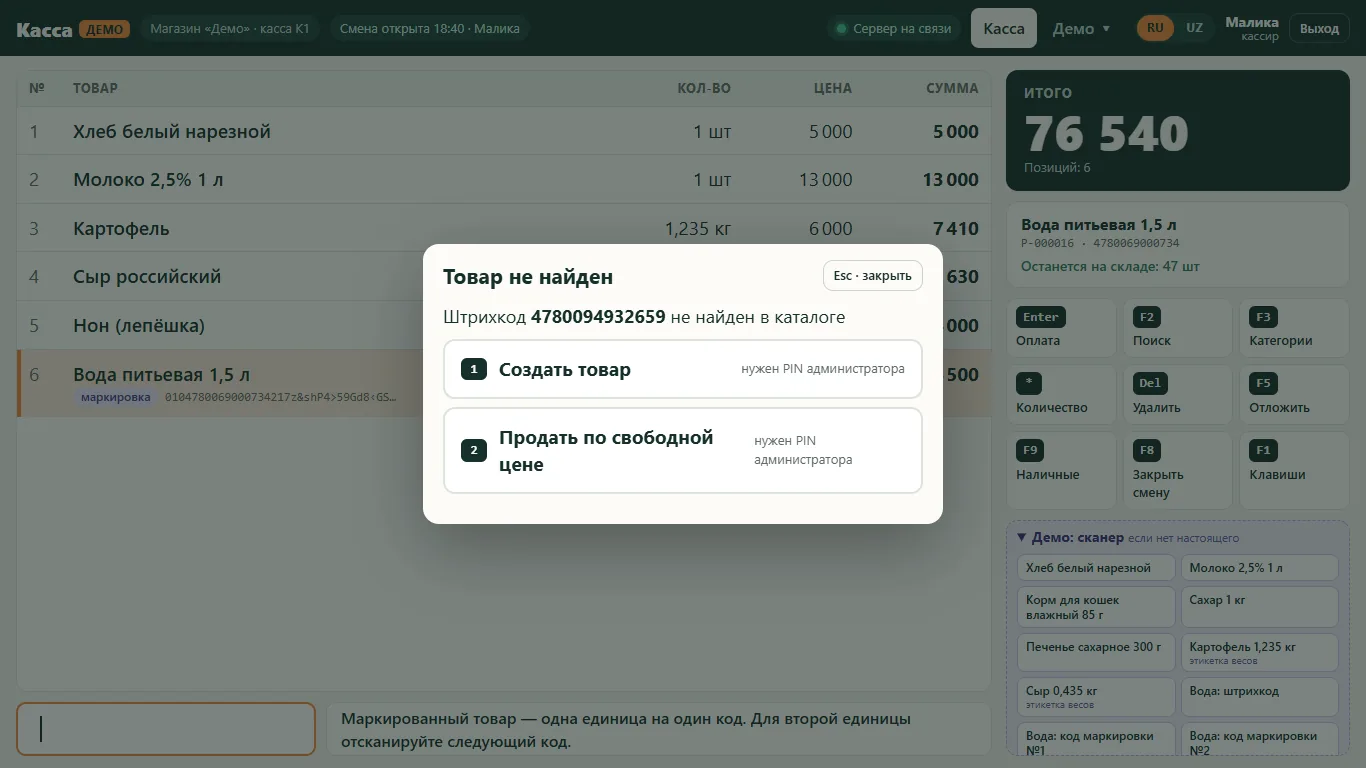Select receipt row Молоко 2,5% 1 л
The width and height of the screenshot is (1366, 768).
click(x=504, y=180)
